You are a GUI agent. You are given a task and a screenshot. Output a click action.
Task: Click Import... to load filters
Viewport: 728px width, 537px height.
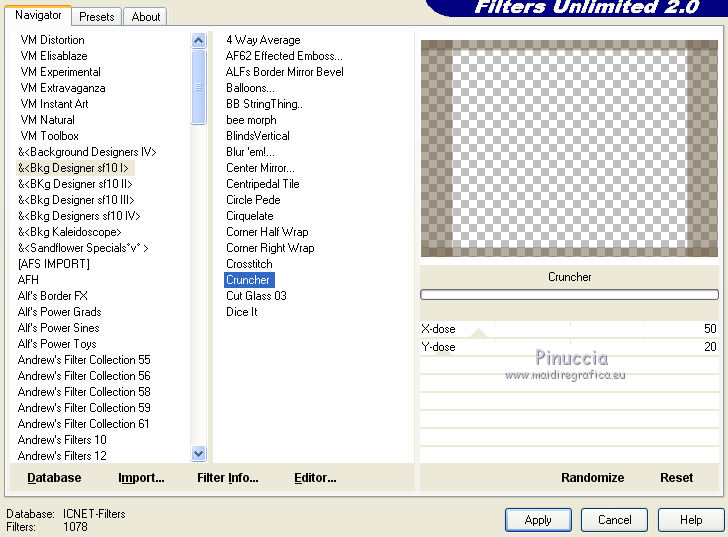[x=141, y=478]
